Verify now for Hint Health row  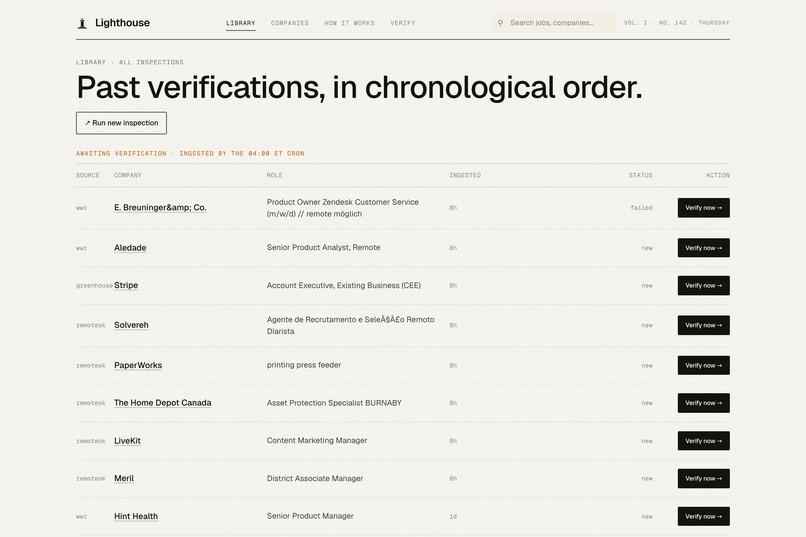tap(704, 516)
